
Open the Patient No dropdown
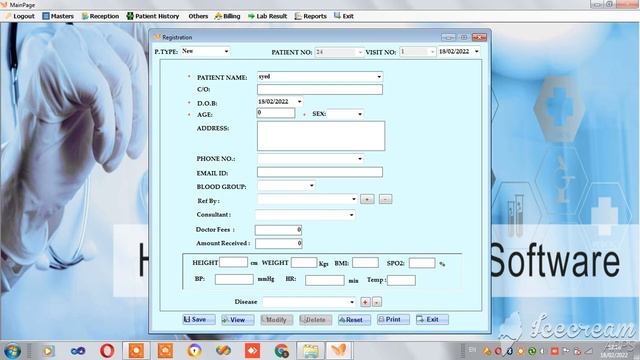tap(360, 52)
